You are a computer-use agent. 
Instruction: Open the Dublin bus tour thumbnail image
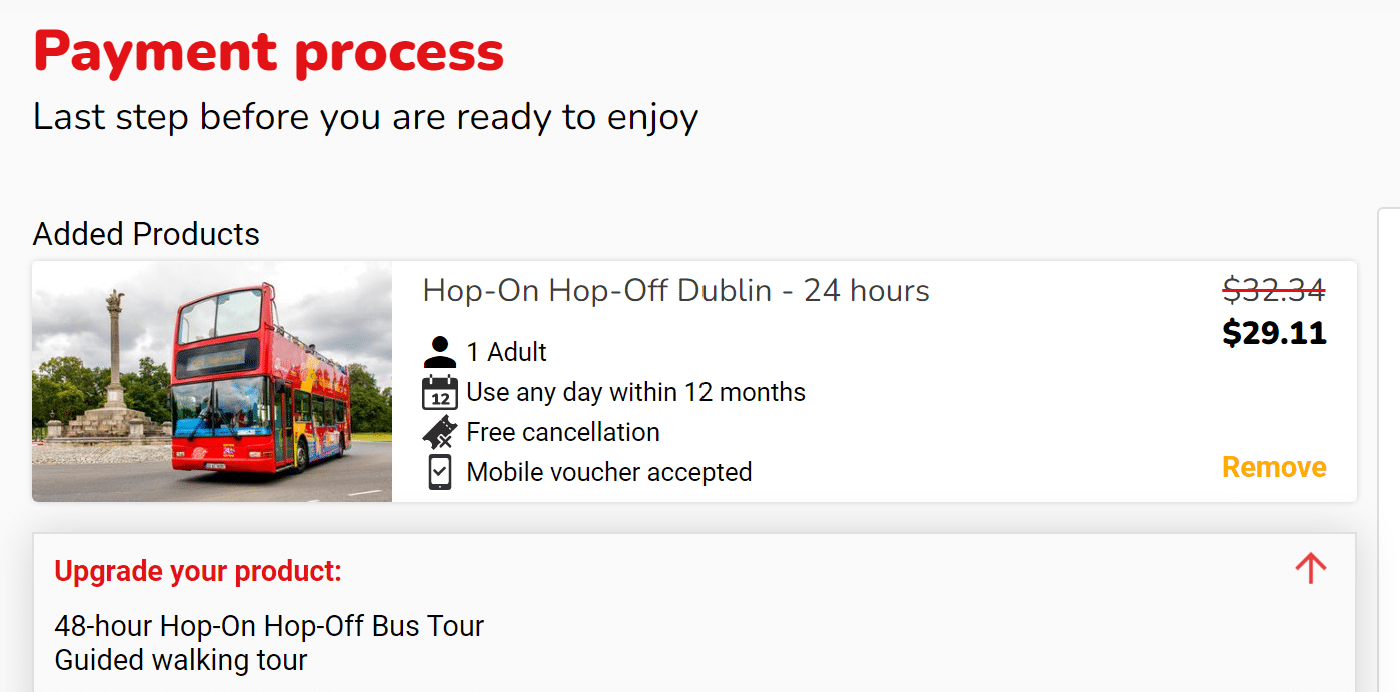[212, 381]
